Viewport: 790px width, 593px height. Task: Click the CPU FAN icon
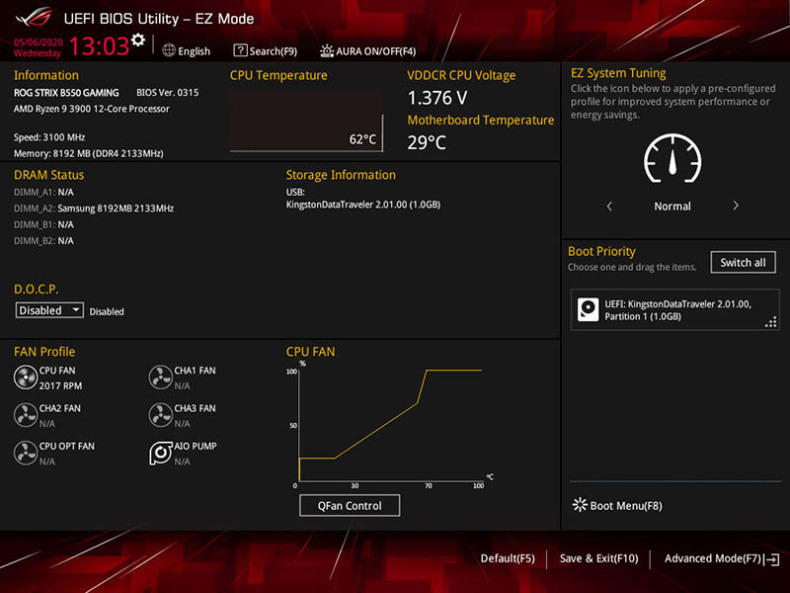(26, 377)
